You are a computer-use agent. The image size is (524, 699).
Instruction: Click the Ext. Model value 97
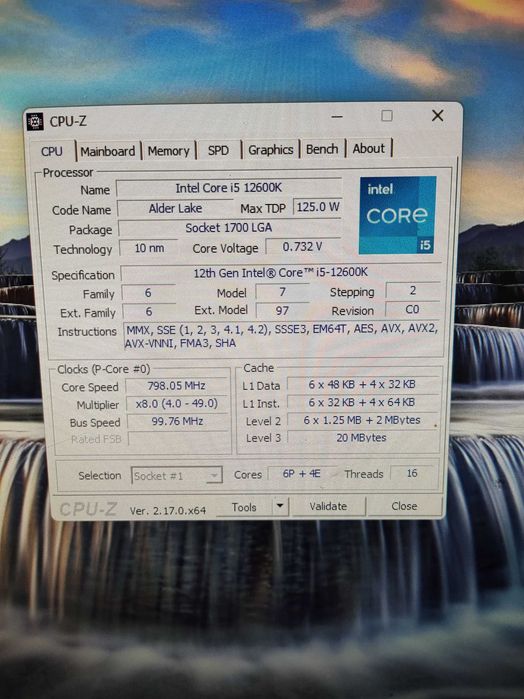282,311
